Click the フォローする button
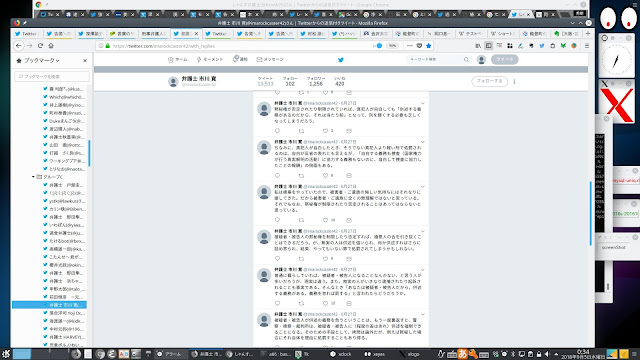Image resolution: width=640 pixels, height=360 pixels. click(x=489, y=81)
